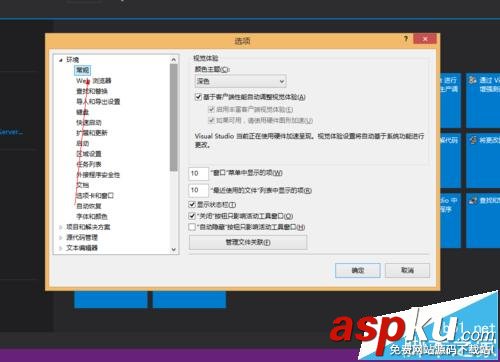This screenshot has height=362, width=500.
Task: Select the 外接程序安全性 tree item
Action: coord(98,175)
